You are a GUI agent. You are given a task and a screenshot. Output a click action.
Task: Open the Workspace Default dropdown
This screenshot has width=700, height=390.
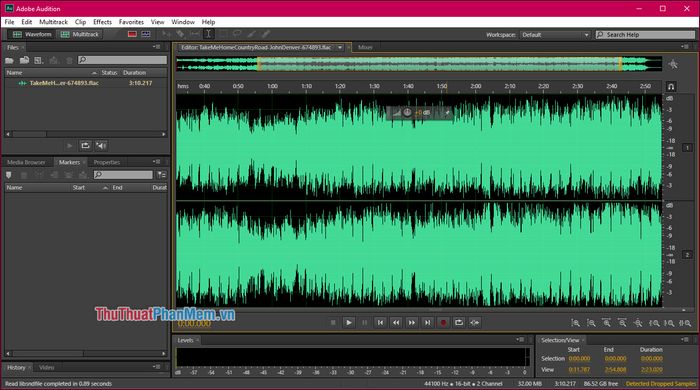point(555,34)
